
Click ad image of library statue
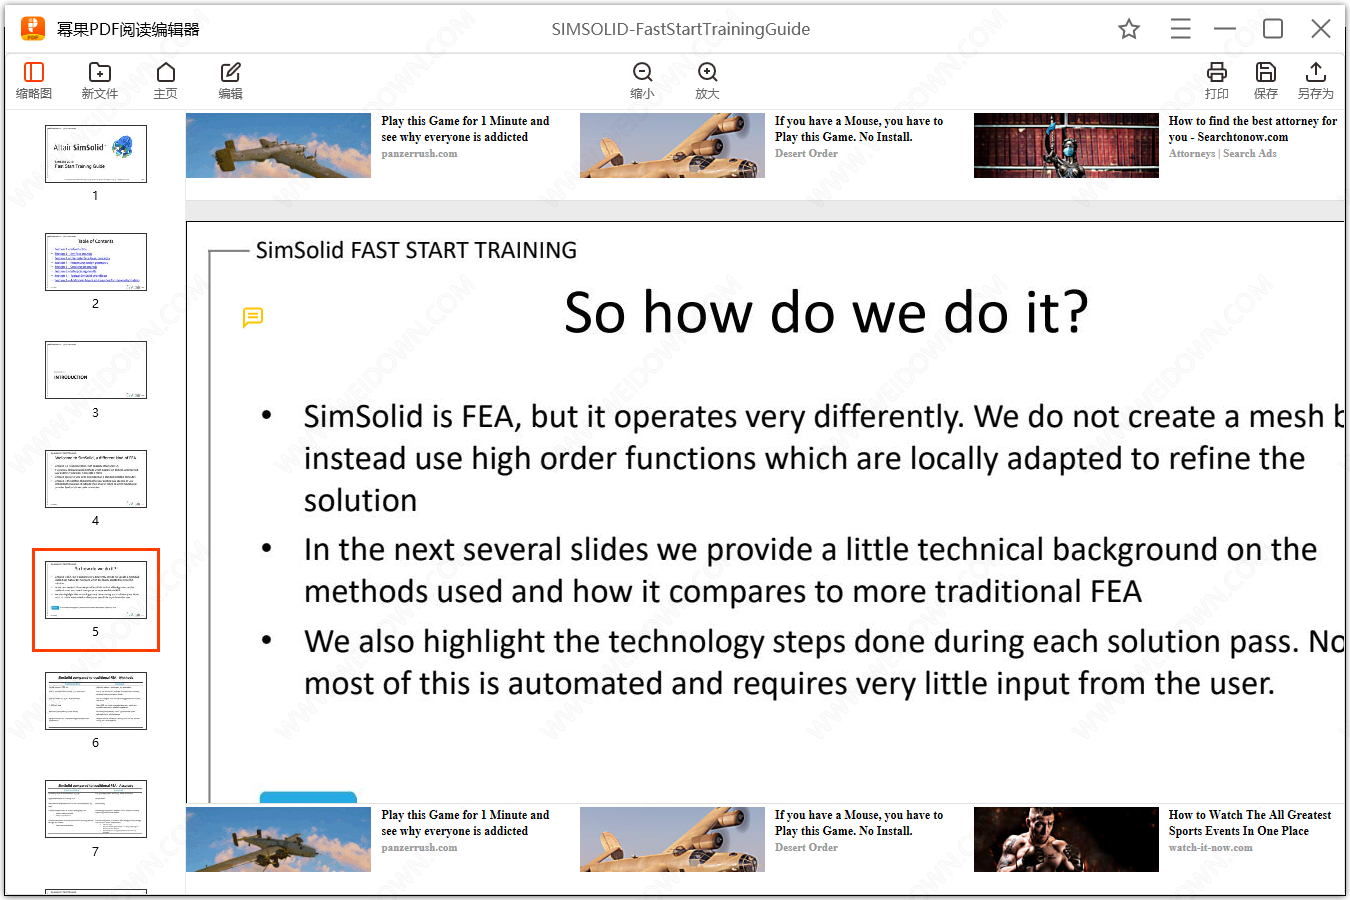(1066, 145)
